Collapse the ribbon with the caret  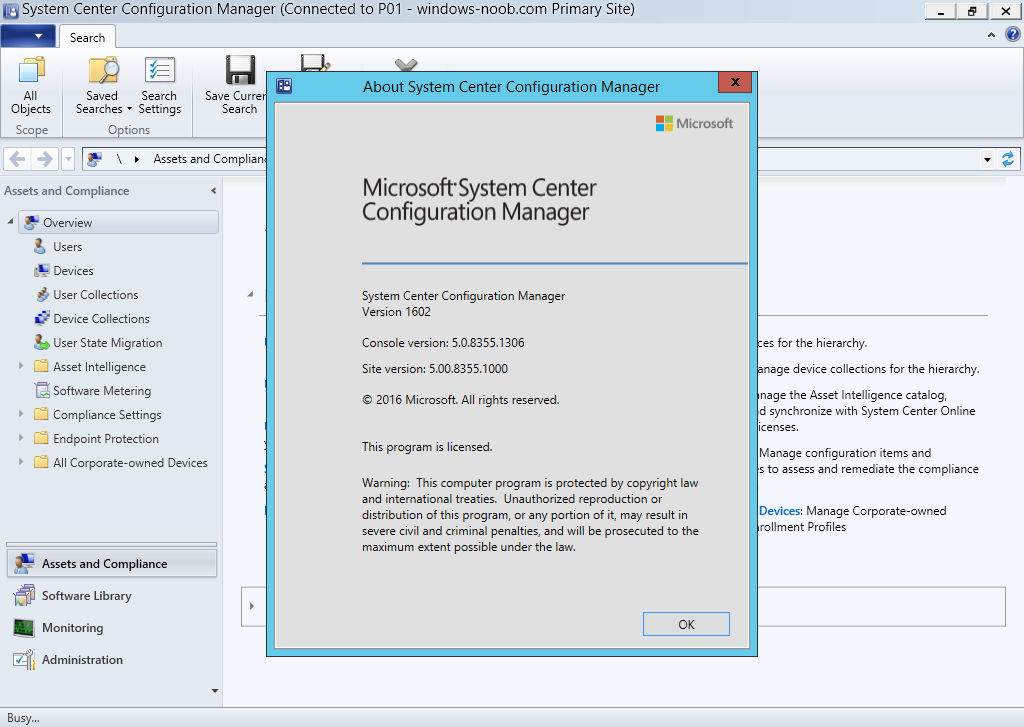[x=991, y=35]
